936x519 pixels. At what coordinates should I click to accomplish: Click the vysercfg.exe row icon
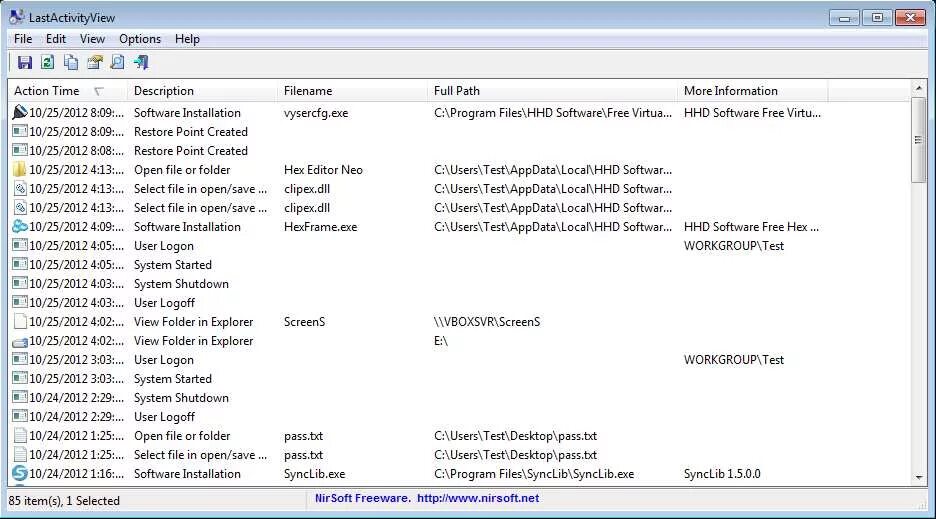pyautogui.click(x=20, y=112)
